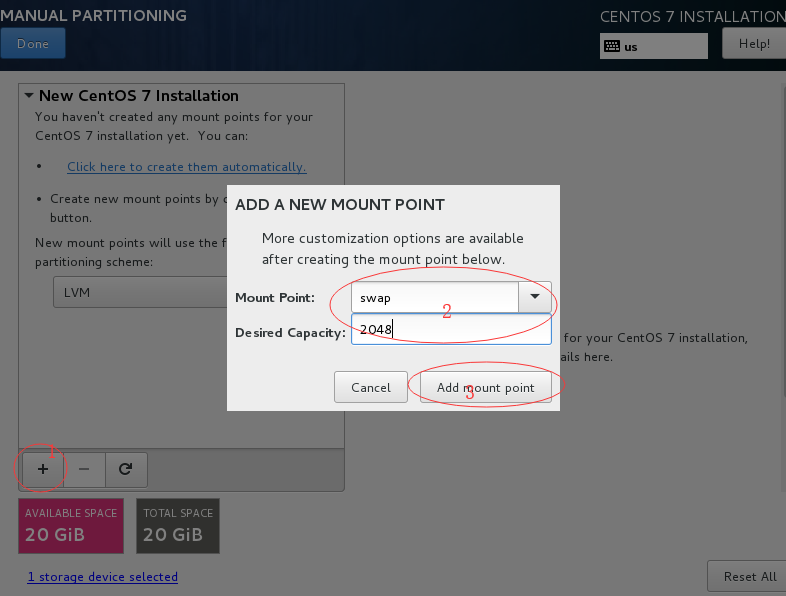Viewport: 786px width, 596px height.
Task: Cancel the new mount point dialog
Action: coord(371,387)
